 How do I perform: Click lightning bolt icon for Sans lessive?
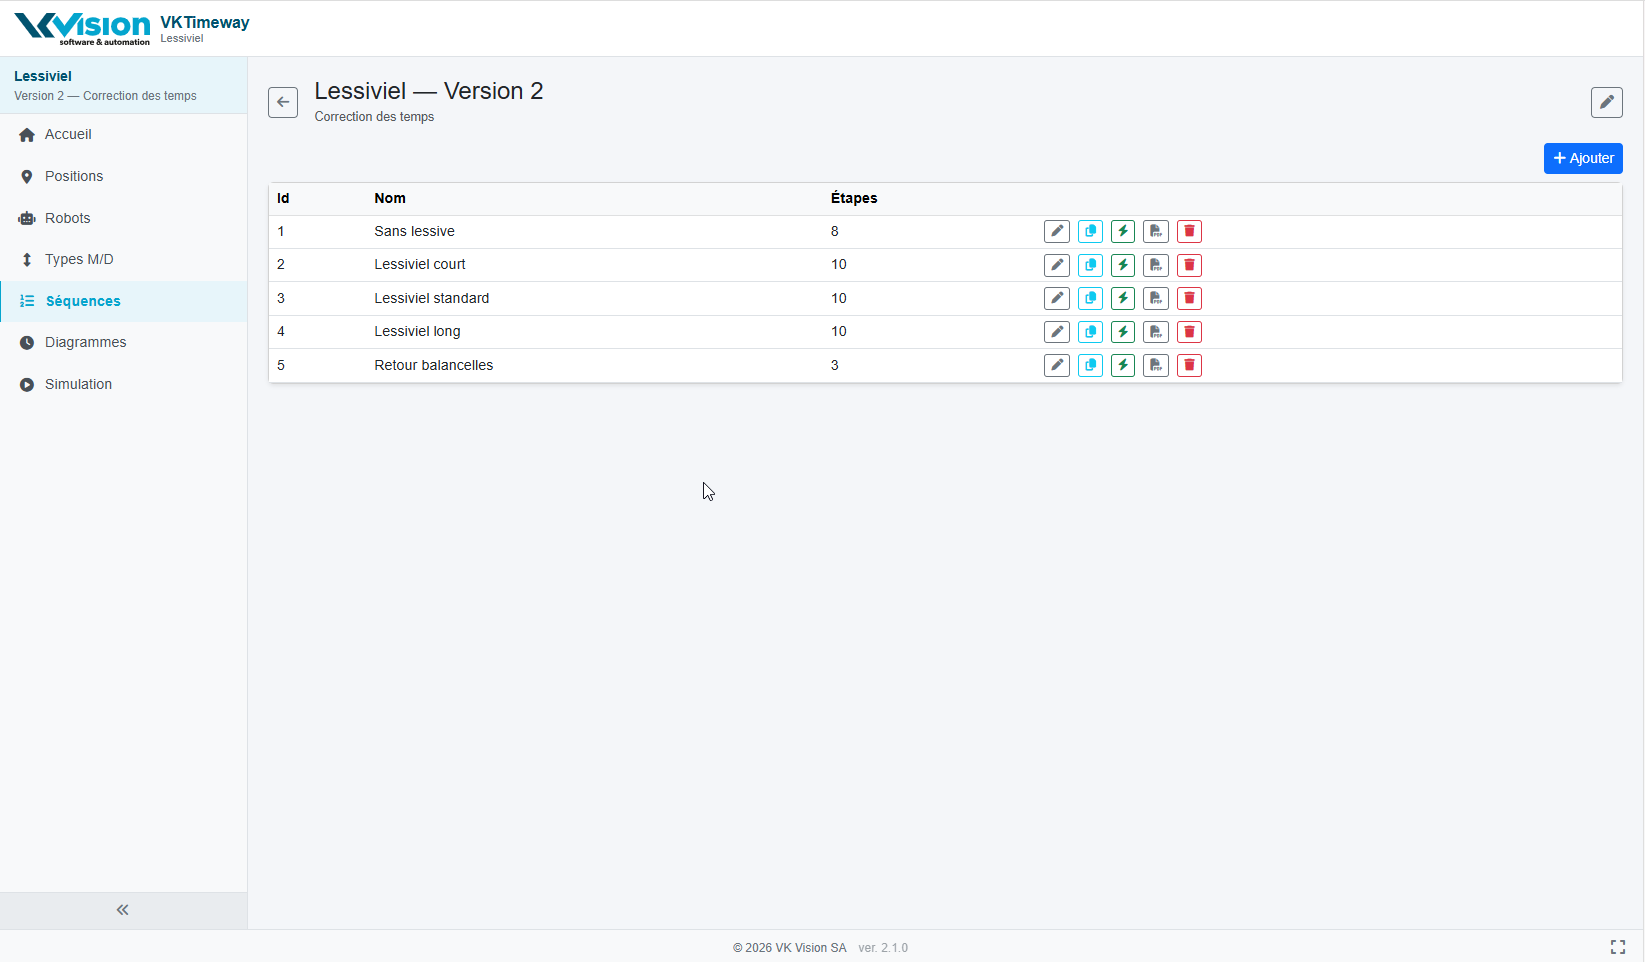pyautogui.click(x=1123, y=231)
